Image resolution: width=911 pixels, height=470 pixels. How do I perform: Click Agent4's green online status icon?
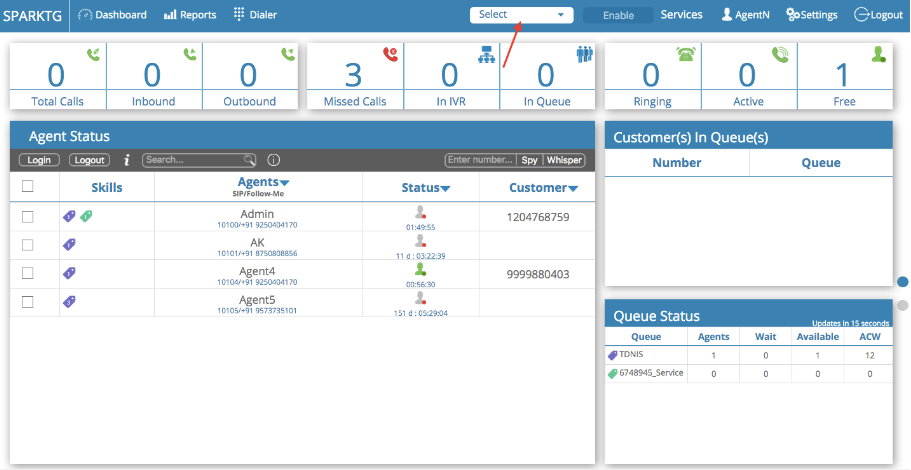coord(421,269)
